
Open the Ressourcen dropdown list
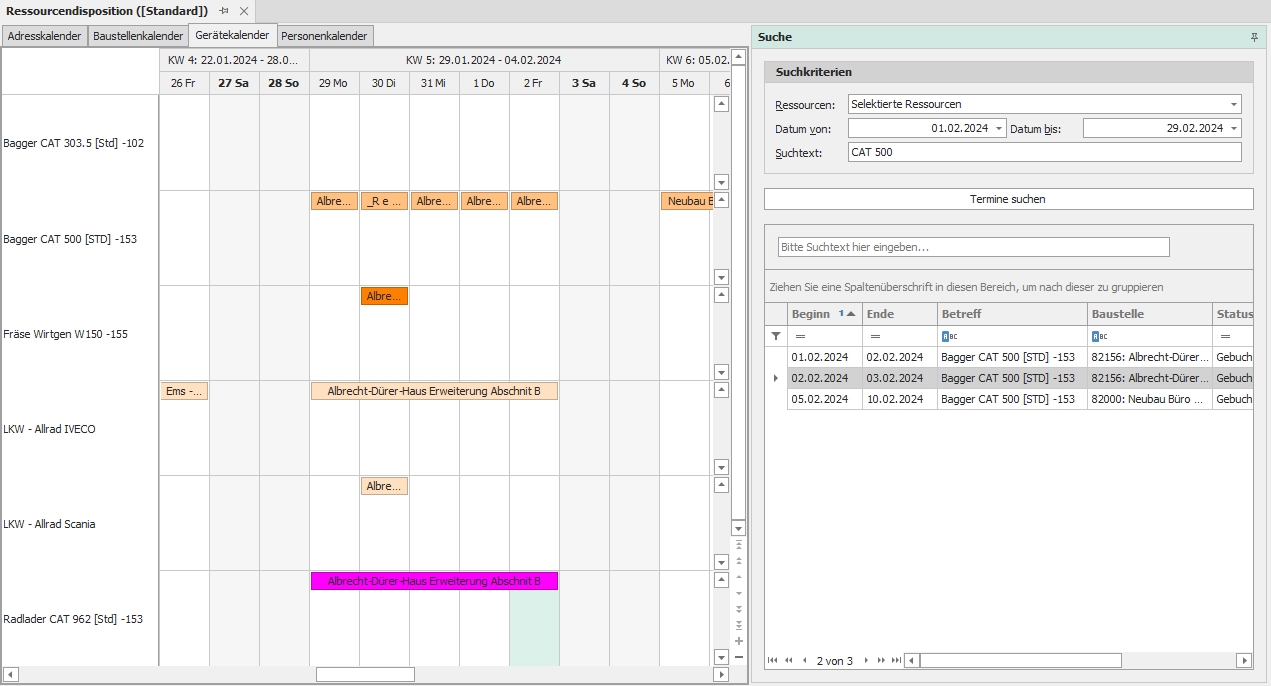pos(1233,104)
